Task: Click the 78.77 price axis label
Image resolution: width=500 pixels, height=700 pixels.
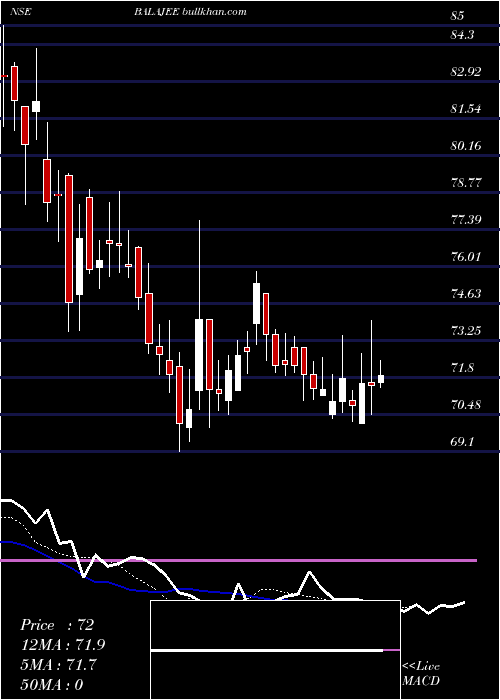Action: point(466,183)
